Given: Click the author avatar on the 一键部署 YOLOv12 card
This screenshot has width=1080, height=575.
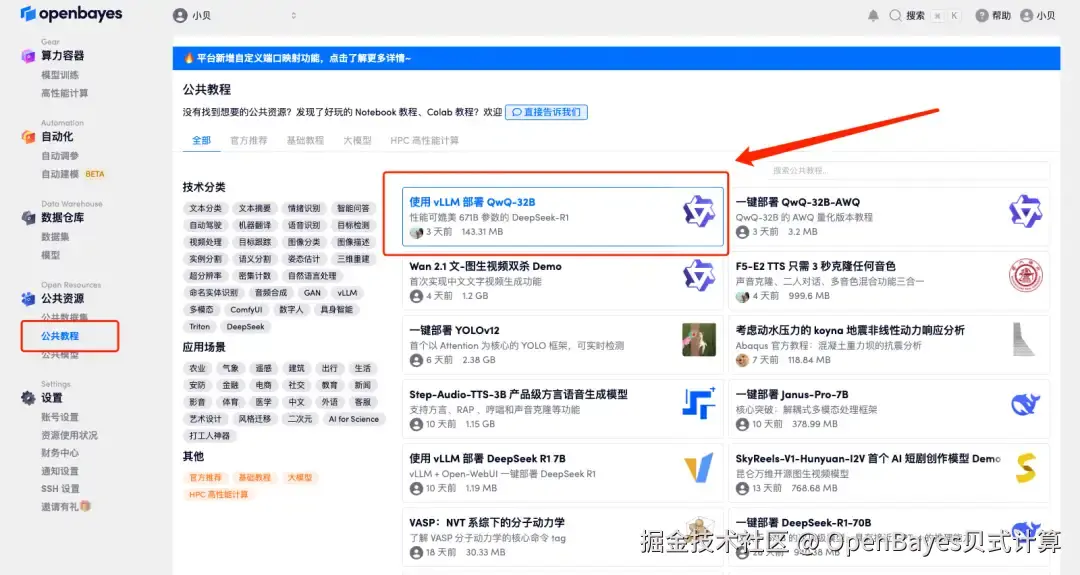Looking at the screenshot, I should pos(416,360).
